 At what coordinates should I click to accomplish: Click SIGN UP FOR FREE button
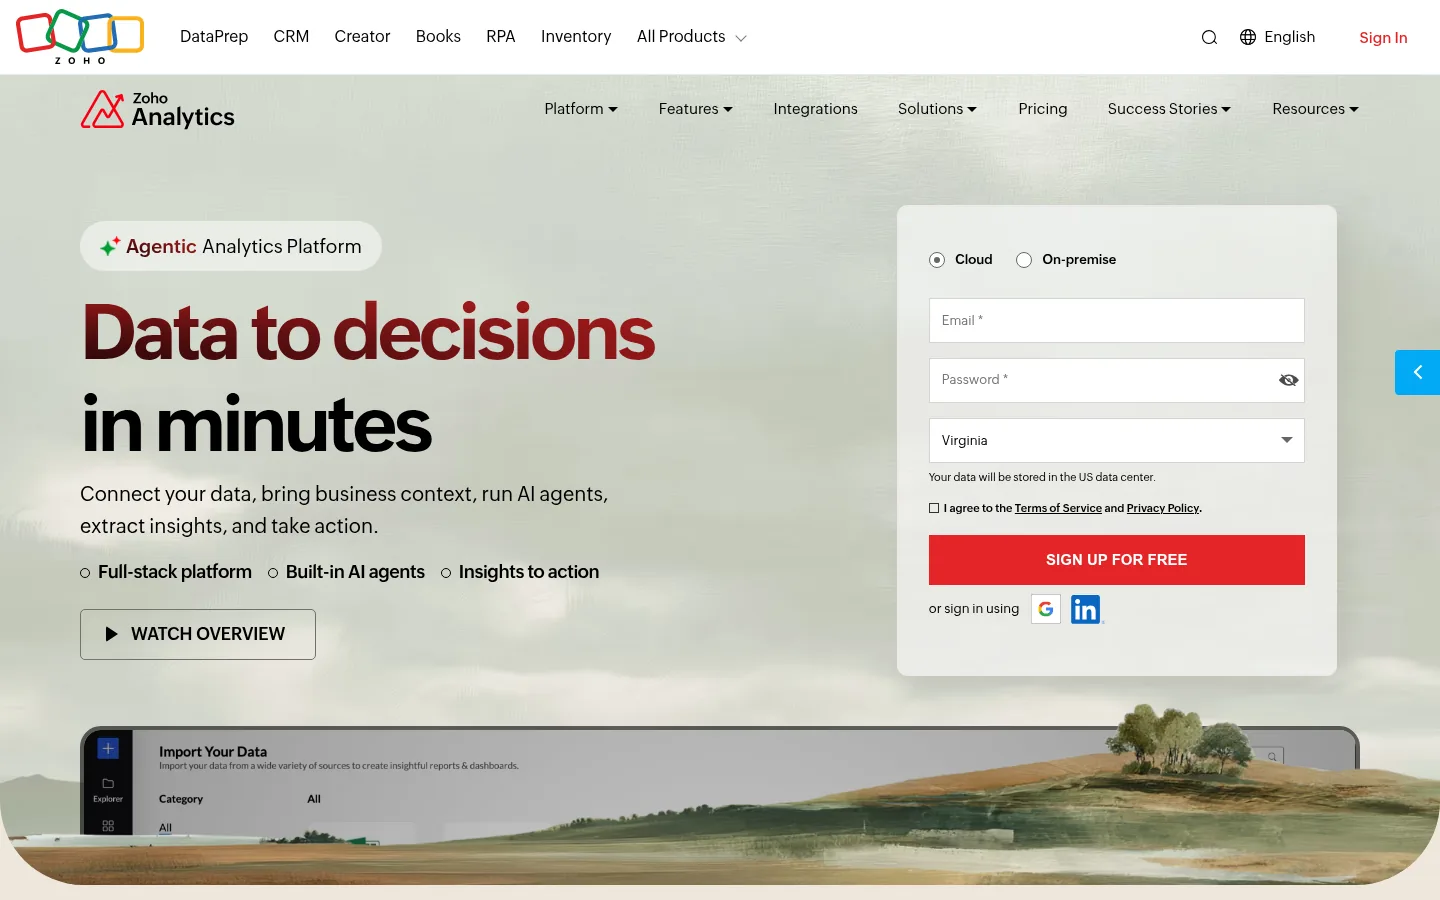[1116, 560]
